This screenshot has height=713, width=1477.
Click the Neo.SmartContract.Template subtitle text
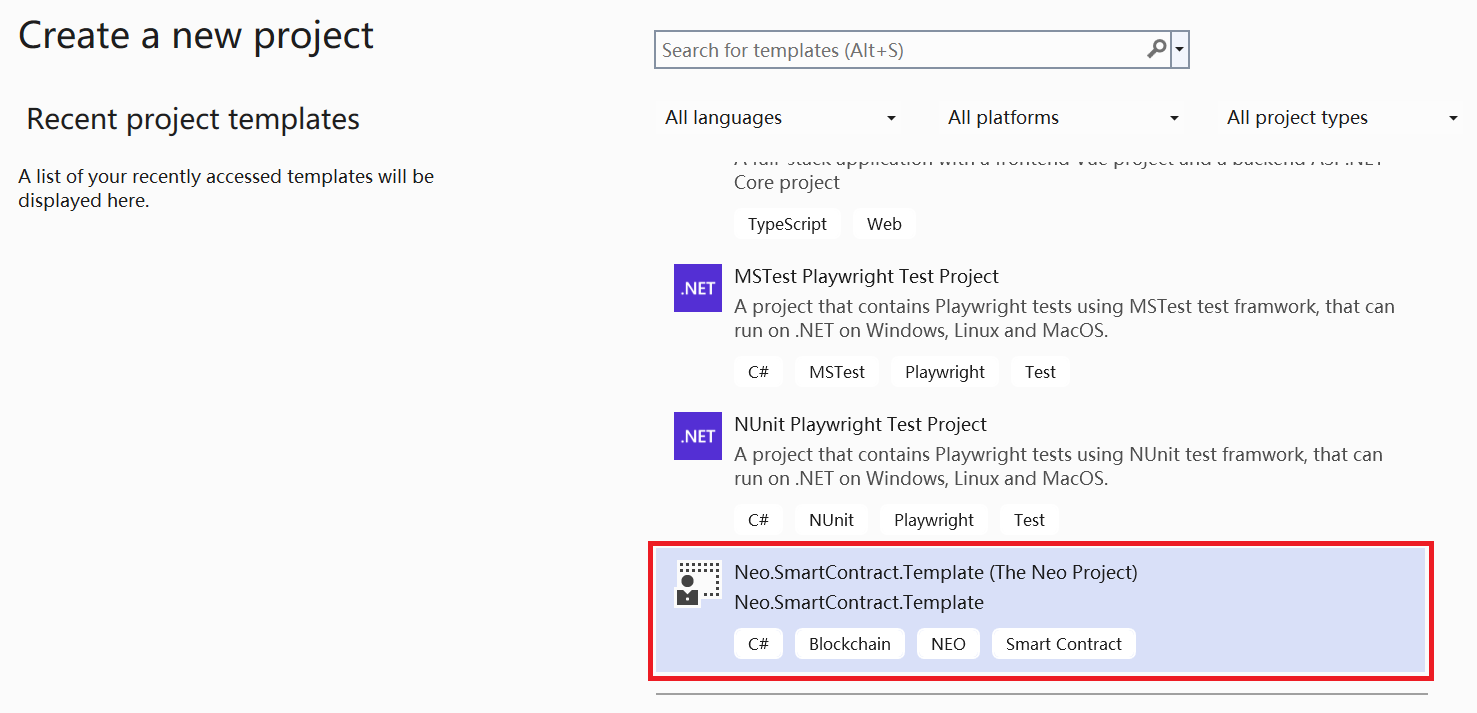pyautogui.click(x=859, y=602)
